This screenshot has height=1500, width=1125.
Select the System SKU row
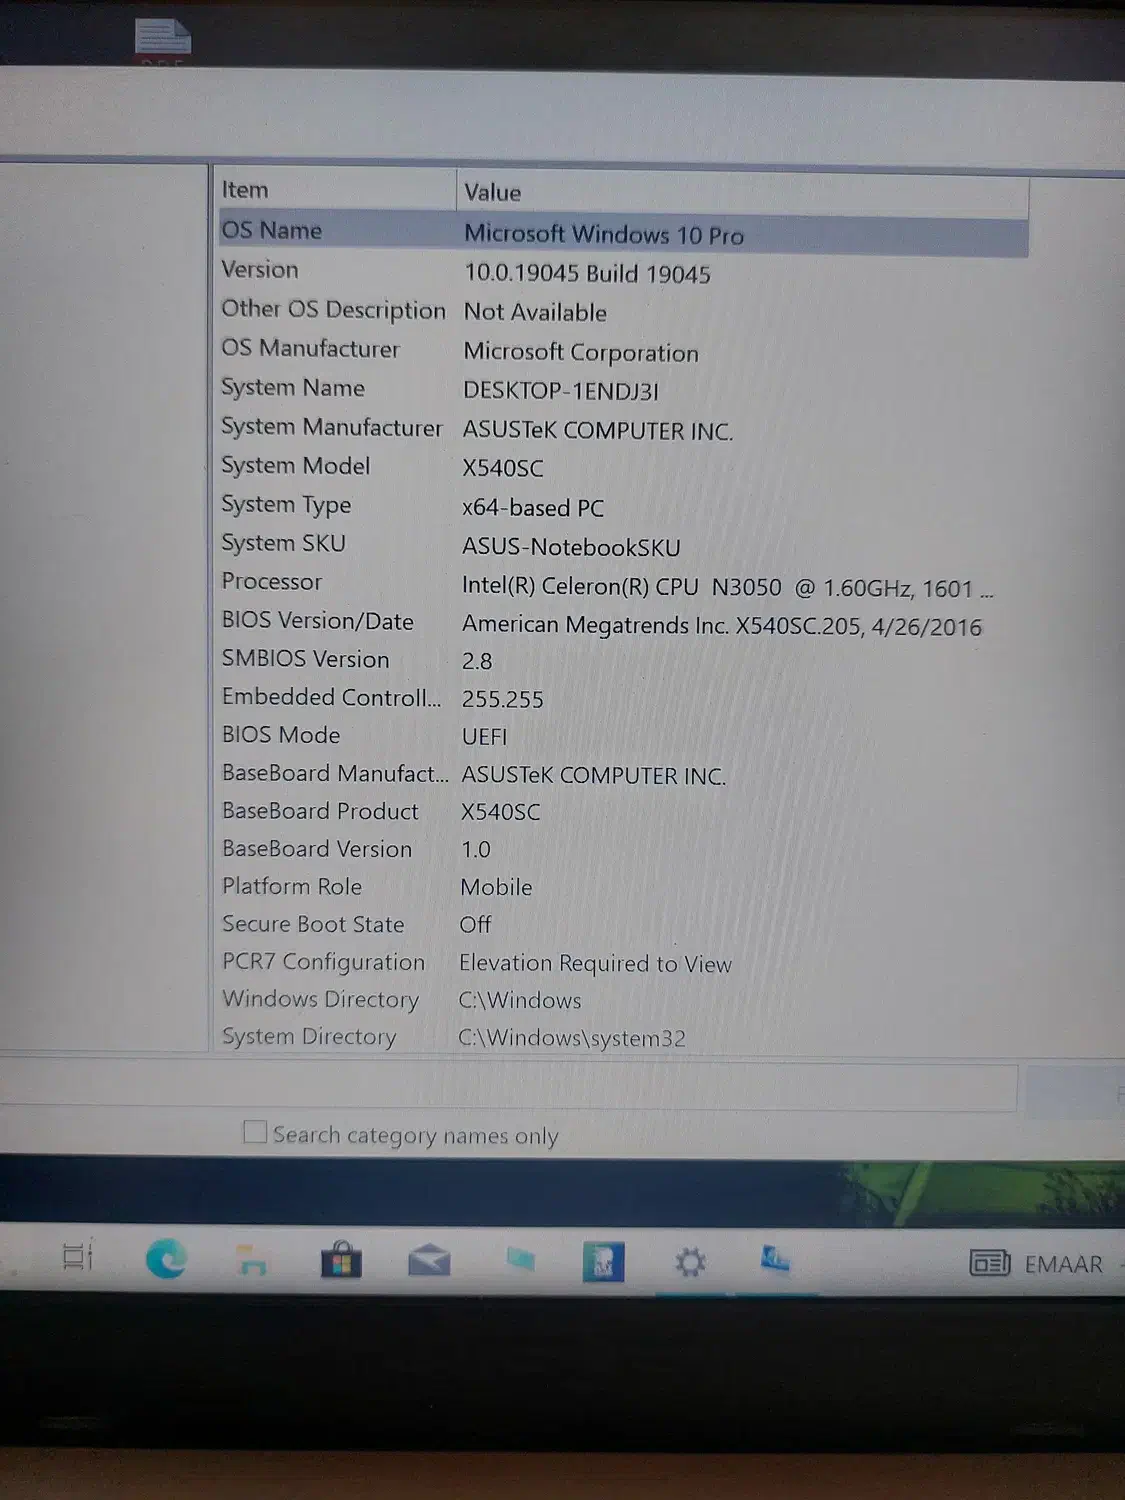[623, 545]
